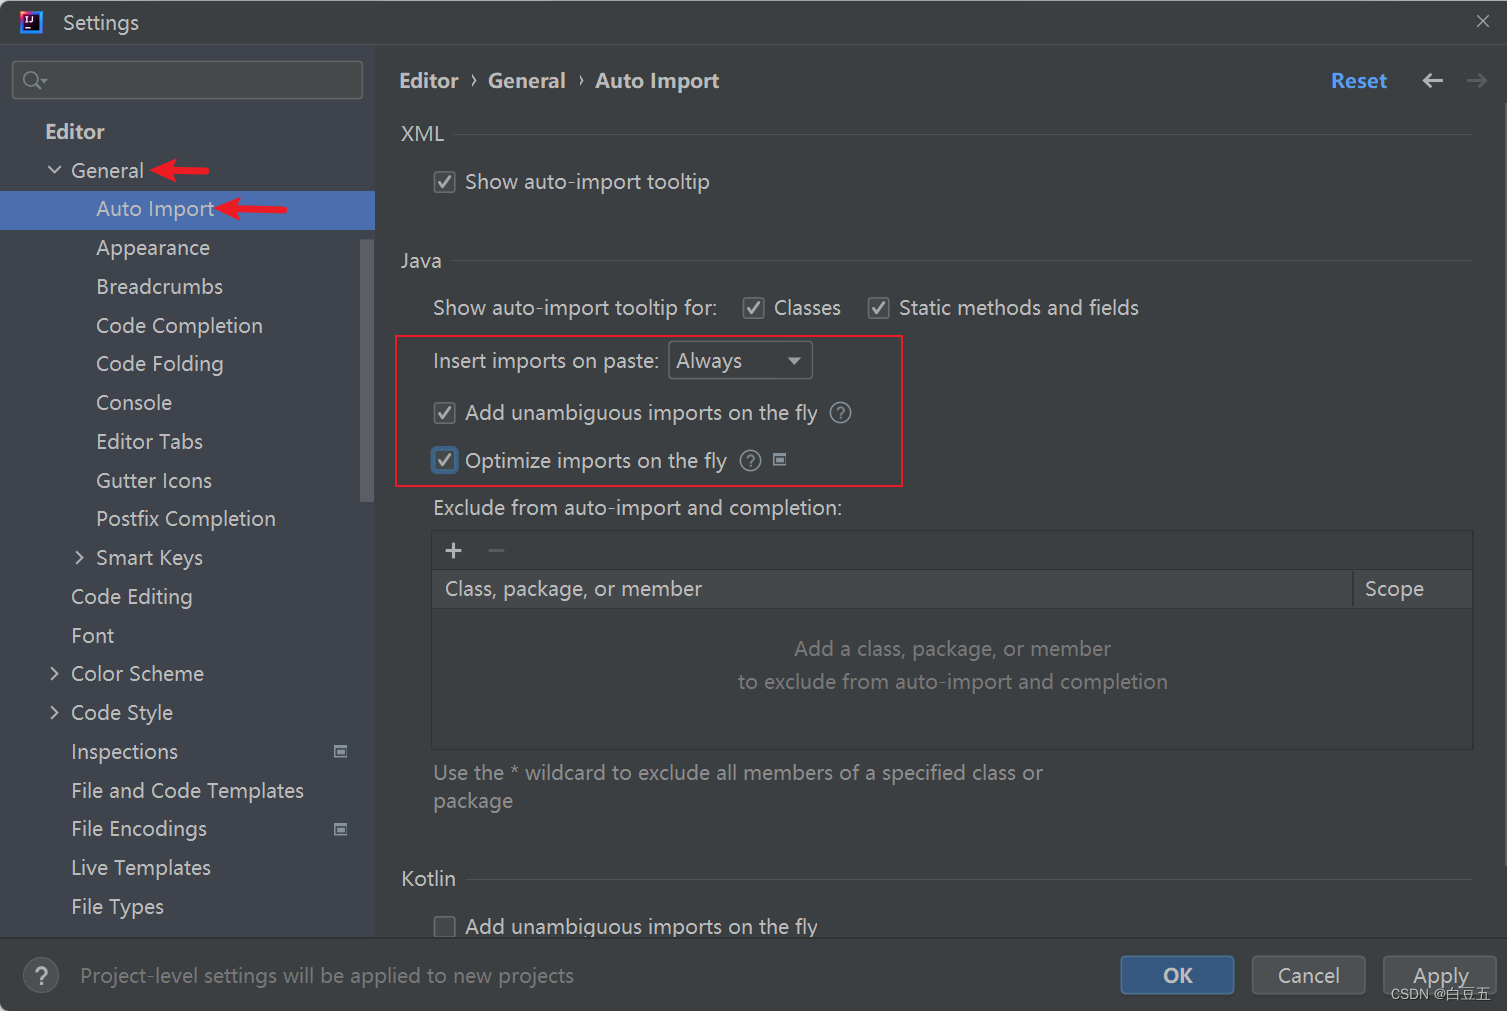Open Font settings page

(92, 636)
